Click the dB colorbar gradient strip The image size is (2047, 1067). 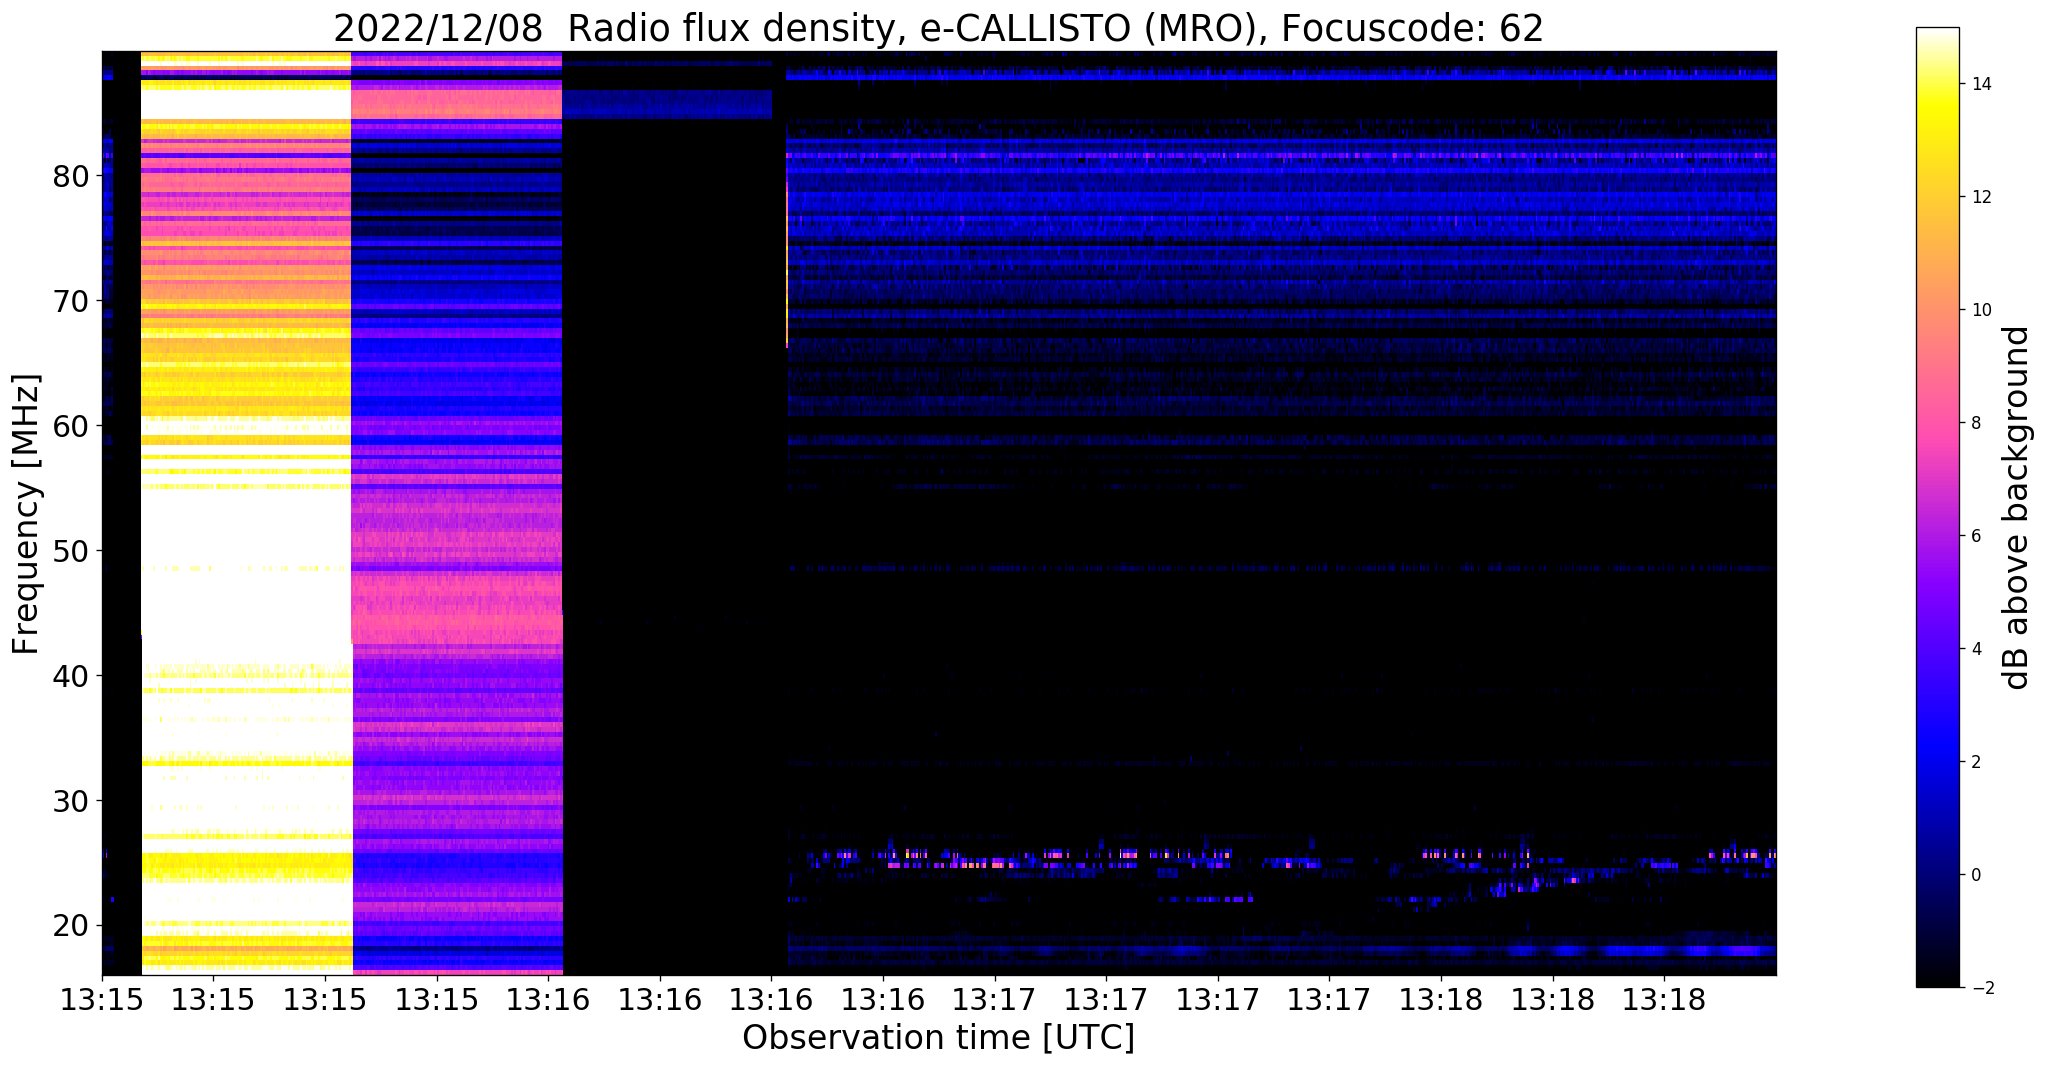click(1937, 507)
